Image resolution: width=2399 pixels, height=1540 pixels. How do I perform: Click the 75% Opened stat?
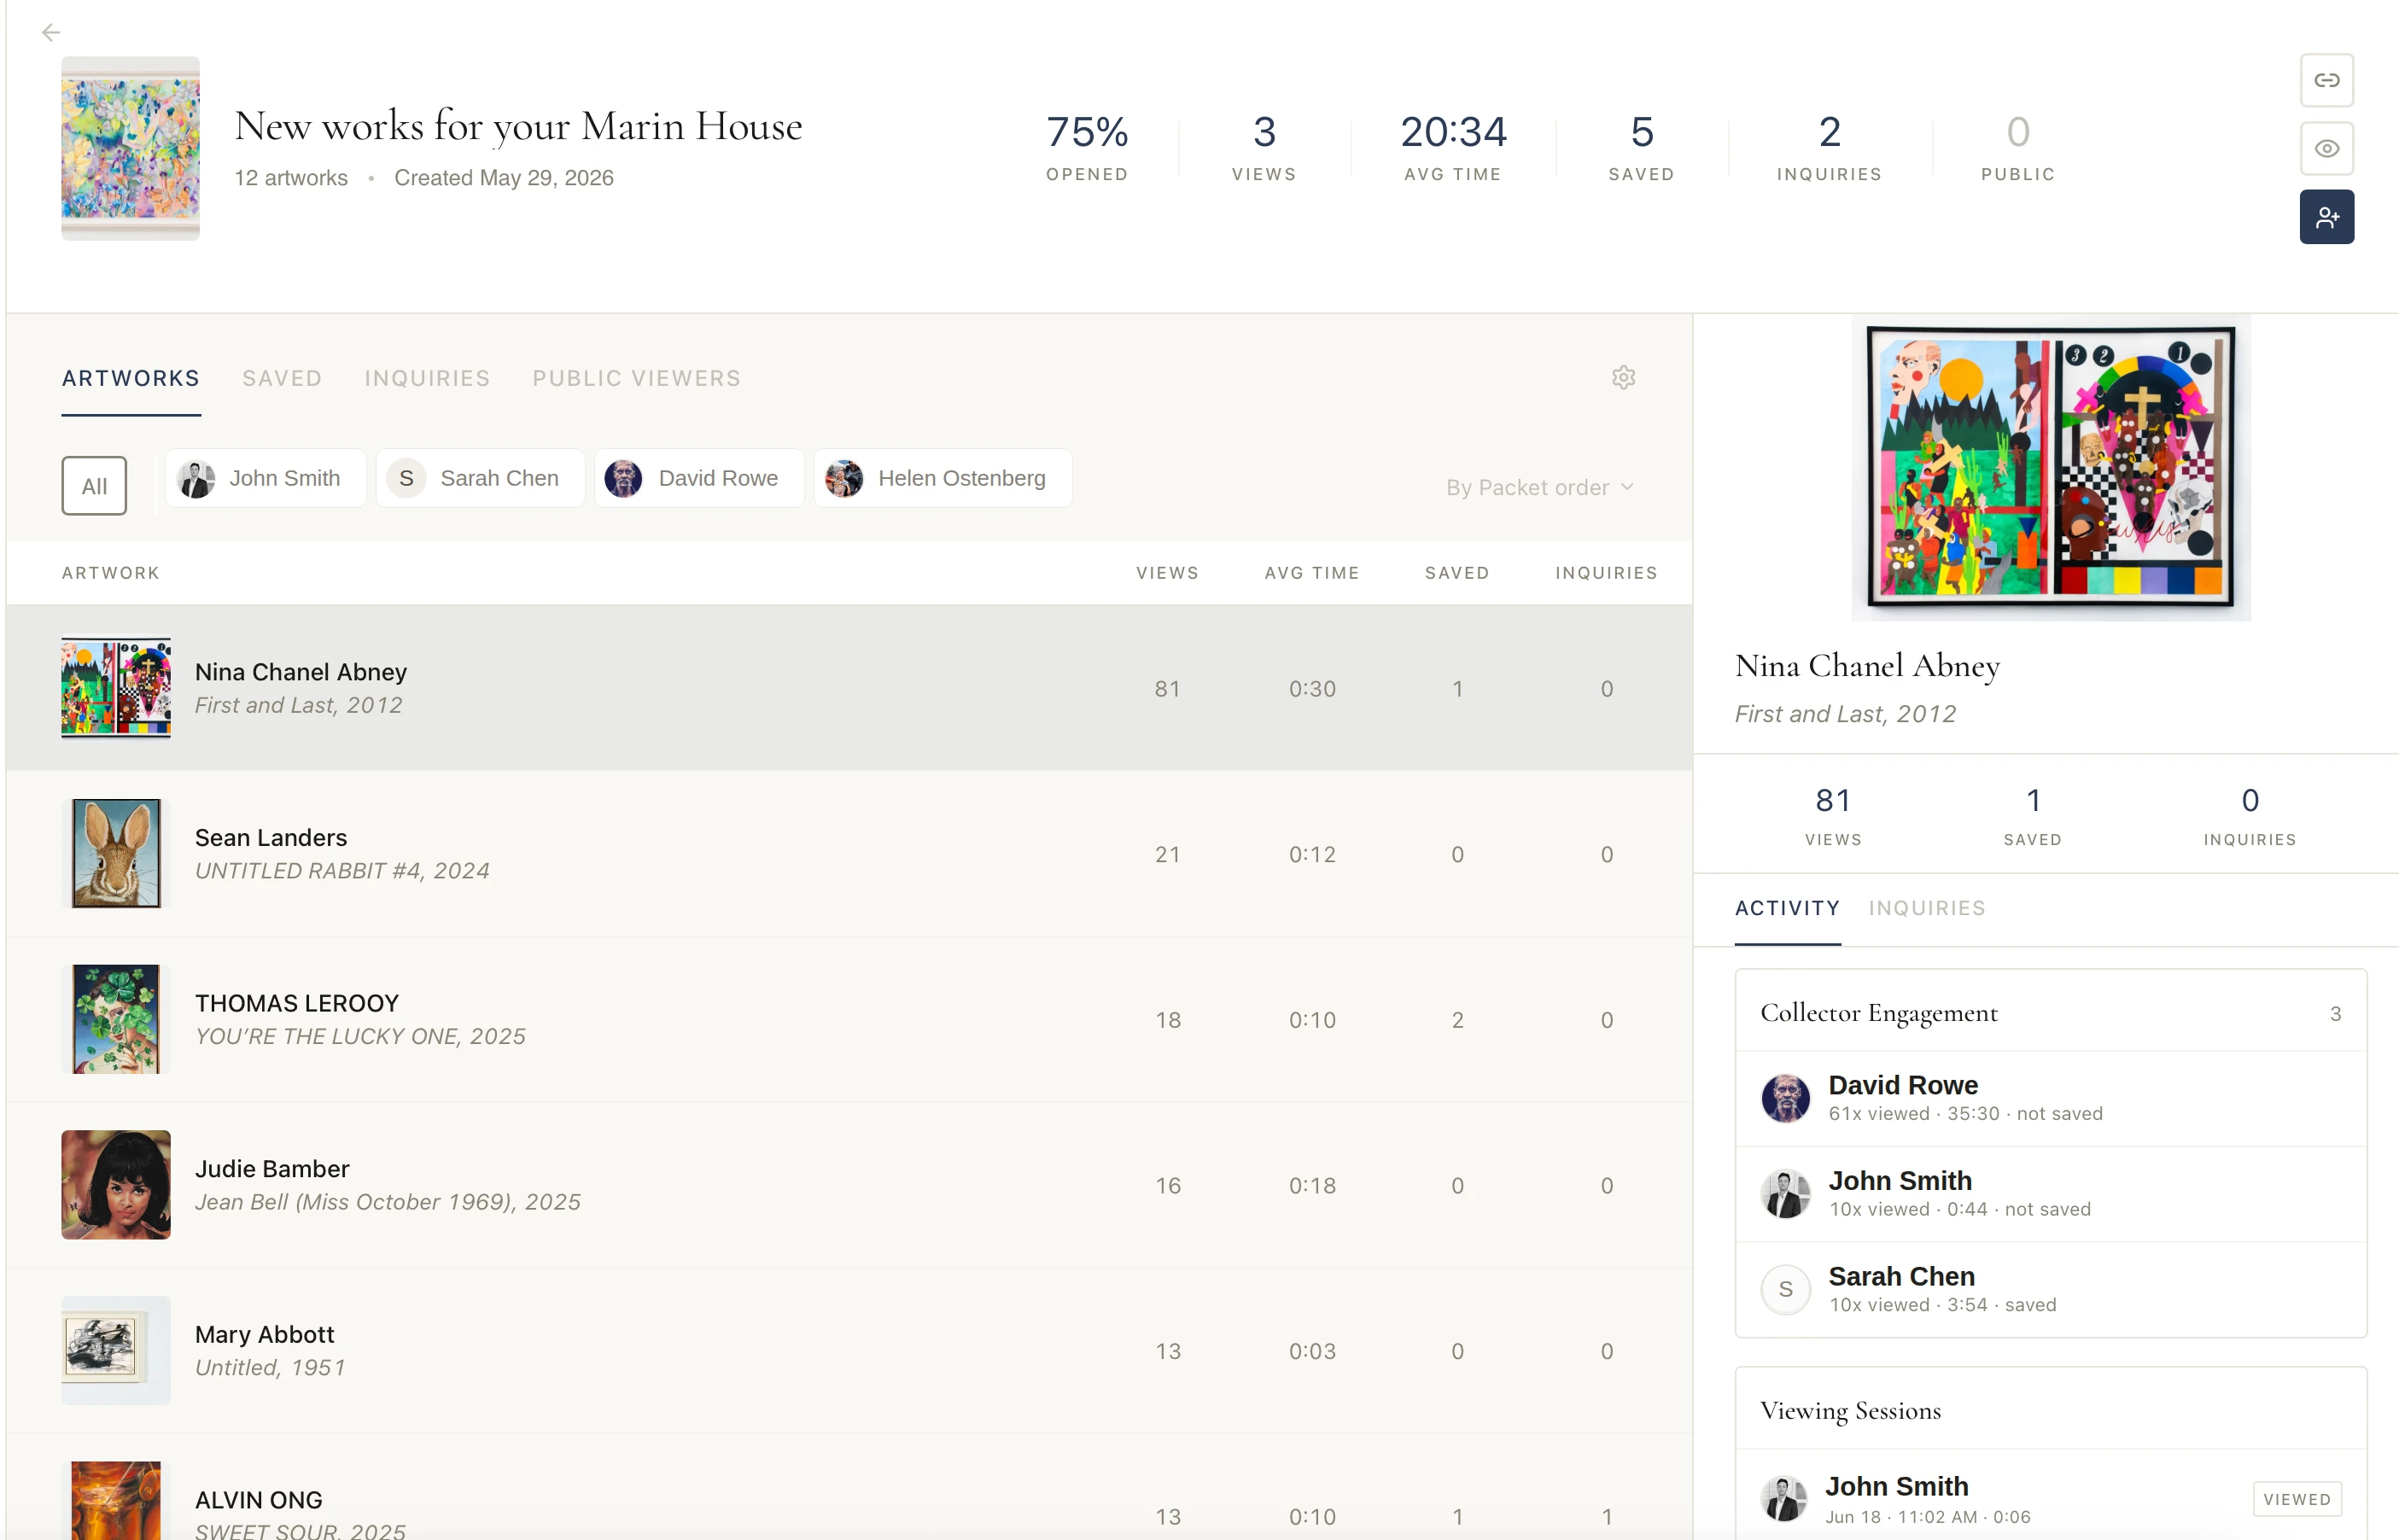1087,148
